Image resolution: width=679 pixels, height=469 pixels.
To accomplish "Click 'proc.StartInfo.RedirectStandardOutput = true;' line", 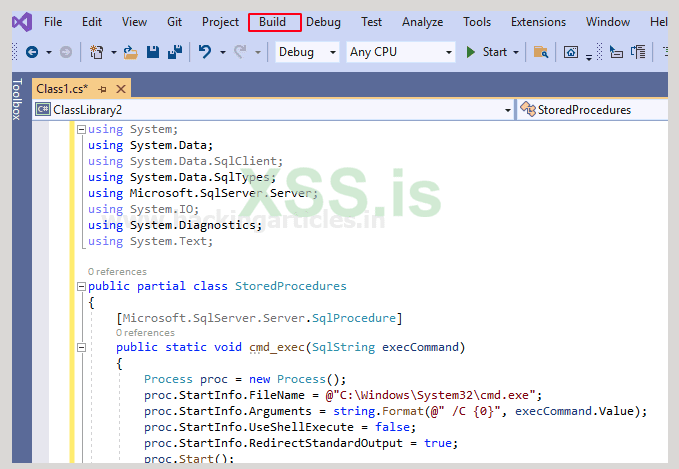I will point(301,443).
